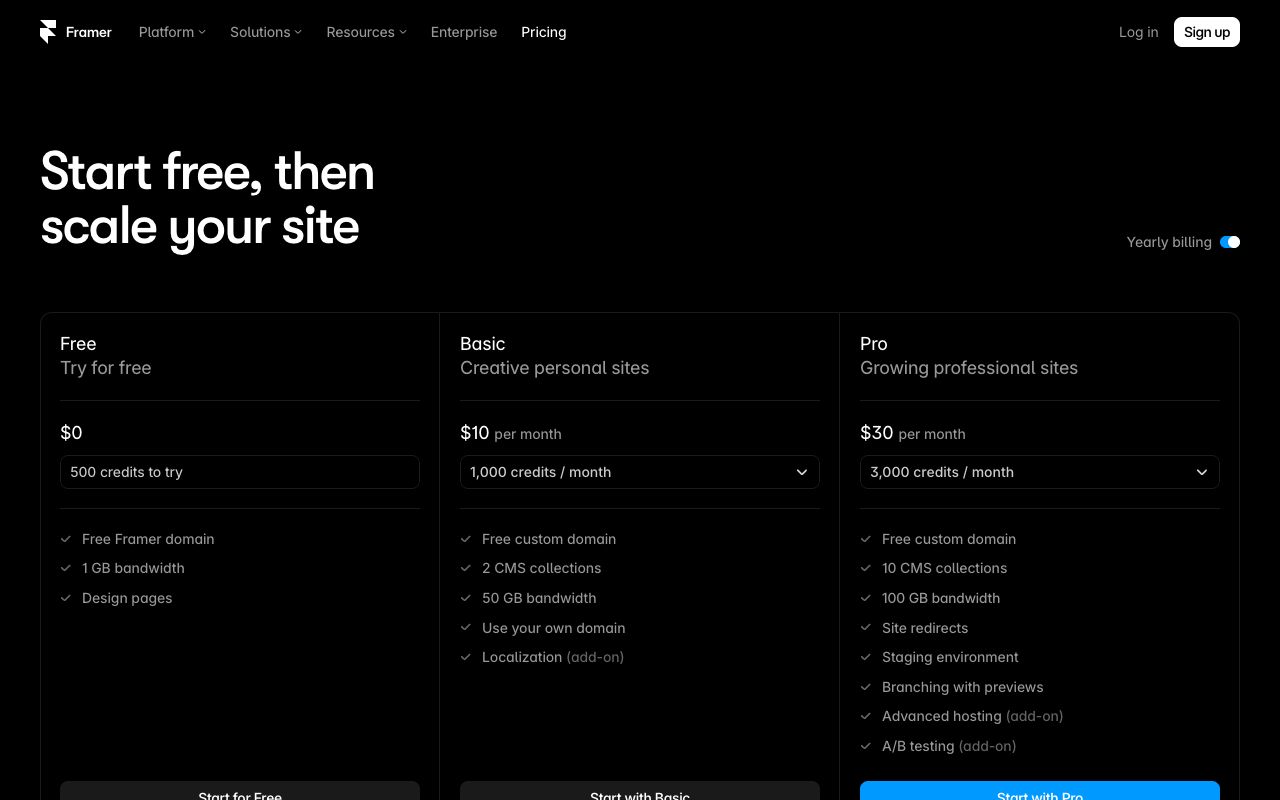Click the Sign up button
1280x800 pixels.
pos(1207,32)
